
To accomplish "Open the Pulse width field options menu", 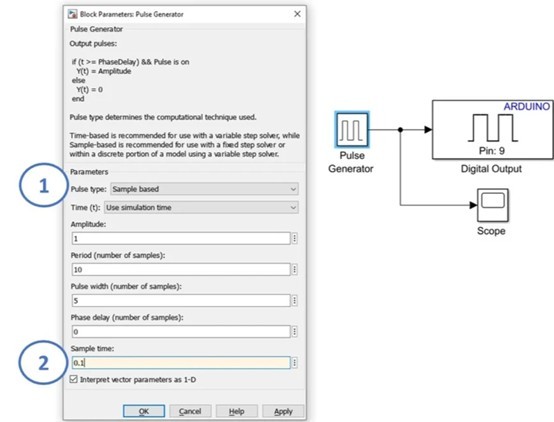I will point(294,301).
